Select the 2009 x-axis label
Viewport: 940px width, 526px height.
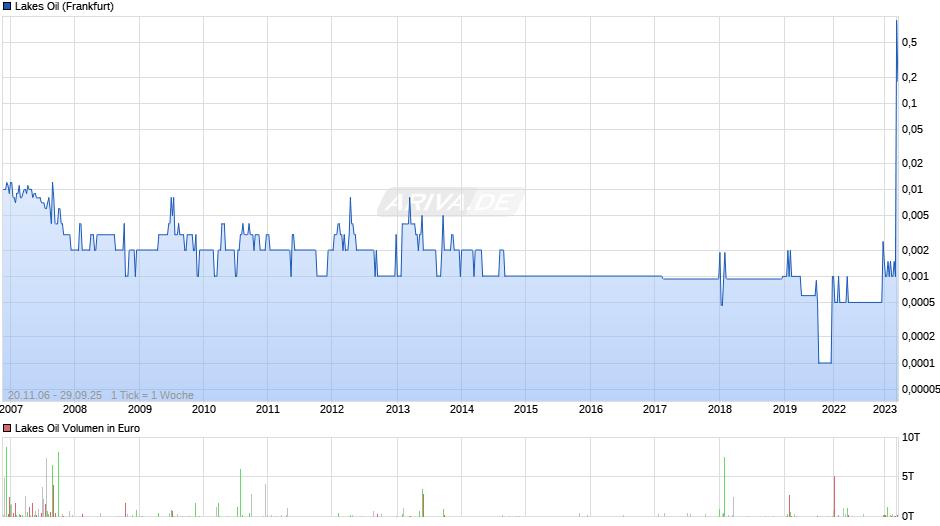point(140,409)
